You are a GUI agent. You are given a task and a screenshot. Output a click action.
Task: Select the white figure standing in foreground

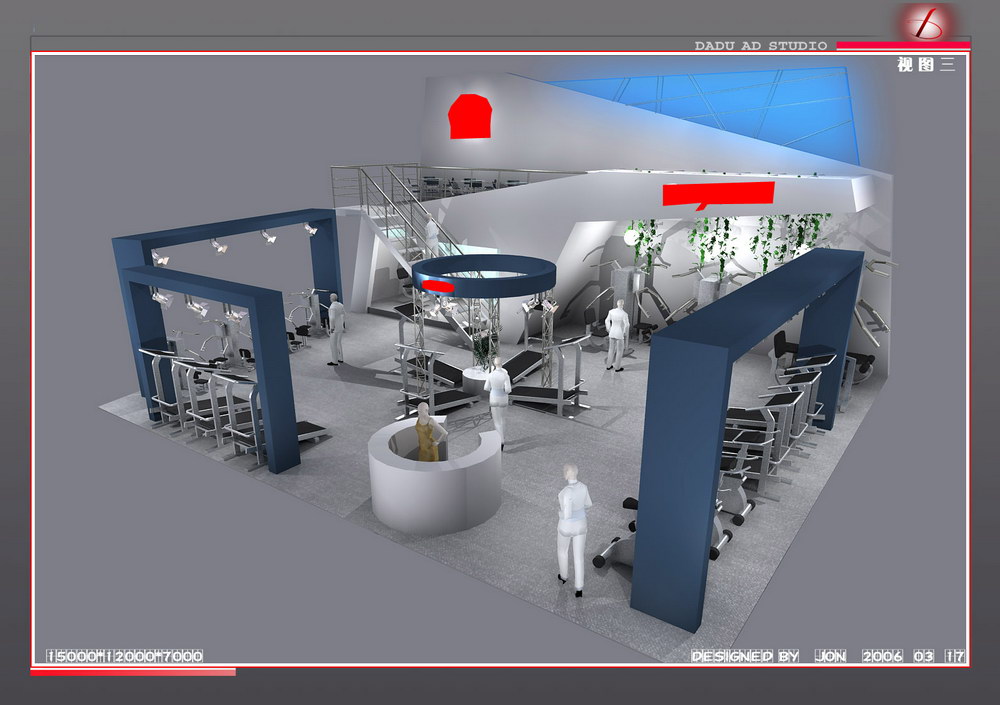[x=572, y=525]
